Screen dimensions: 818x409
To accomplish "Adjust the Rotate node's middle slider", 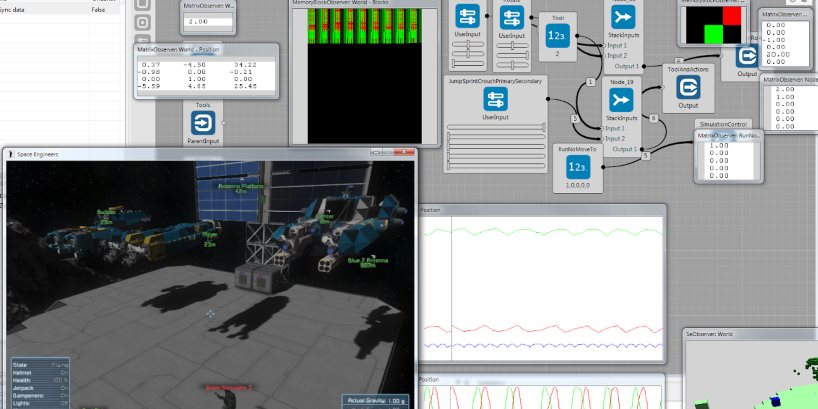I will [x=513, y=55].
